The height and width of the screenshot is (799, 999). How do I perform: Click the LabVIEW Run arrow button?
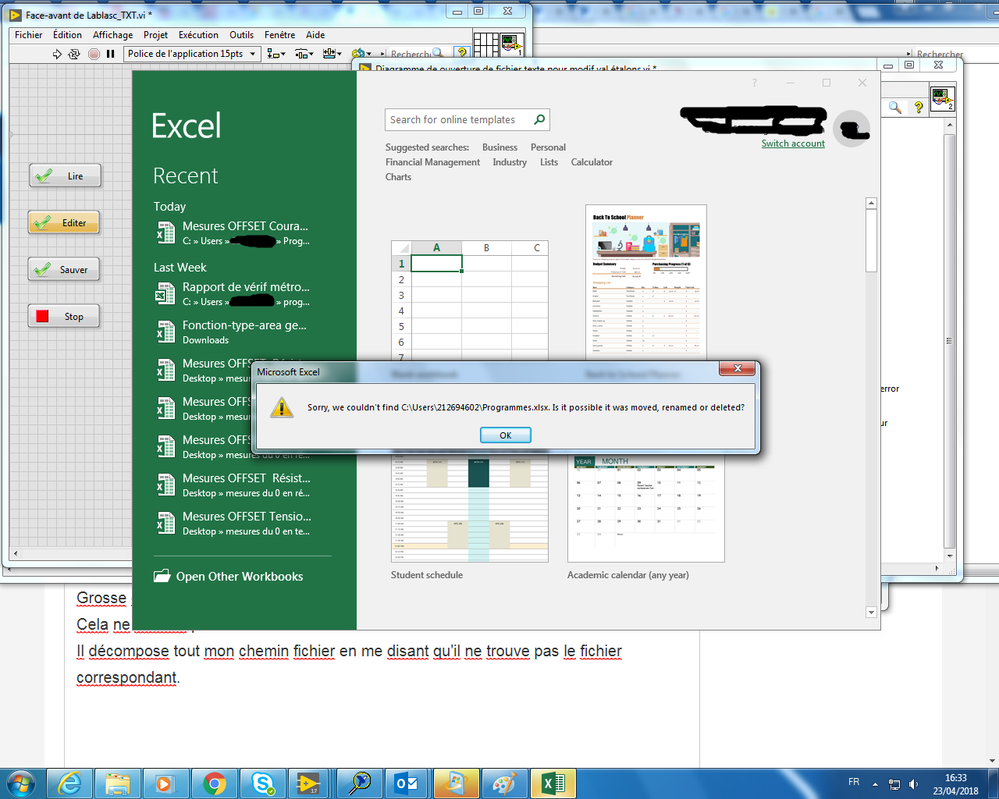click(57, 54)
